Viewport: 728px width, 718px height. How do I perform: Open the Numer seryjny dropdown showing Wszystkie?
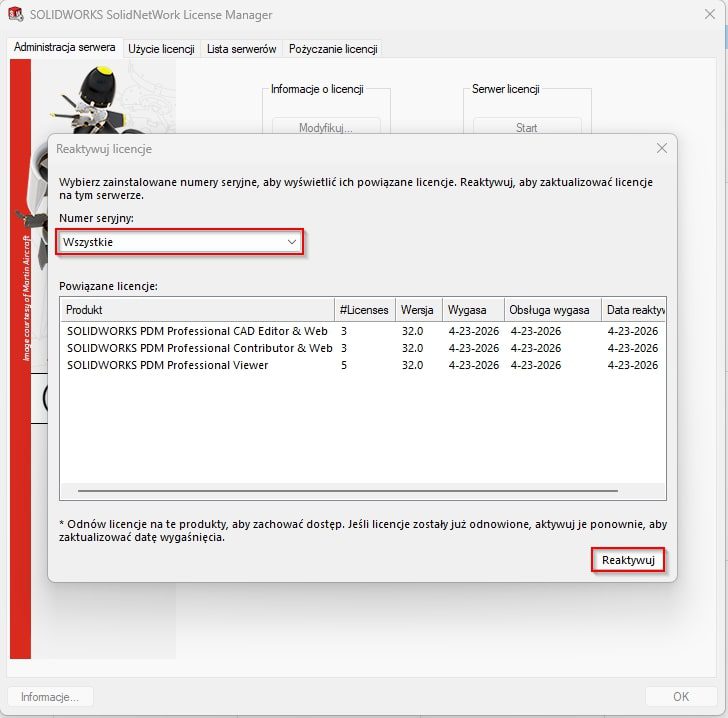(180, 242)
